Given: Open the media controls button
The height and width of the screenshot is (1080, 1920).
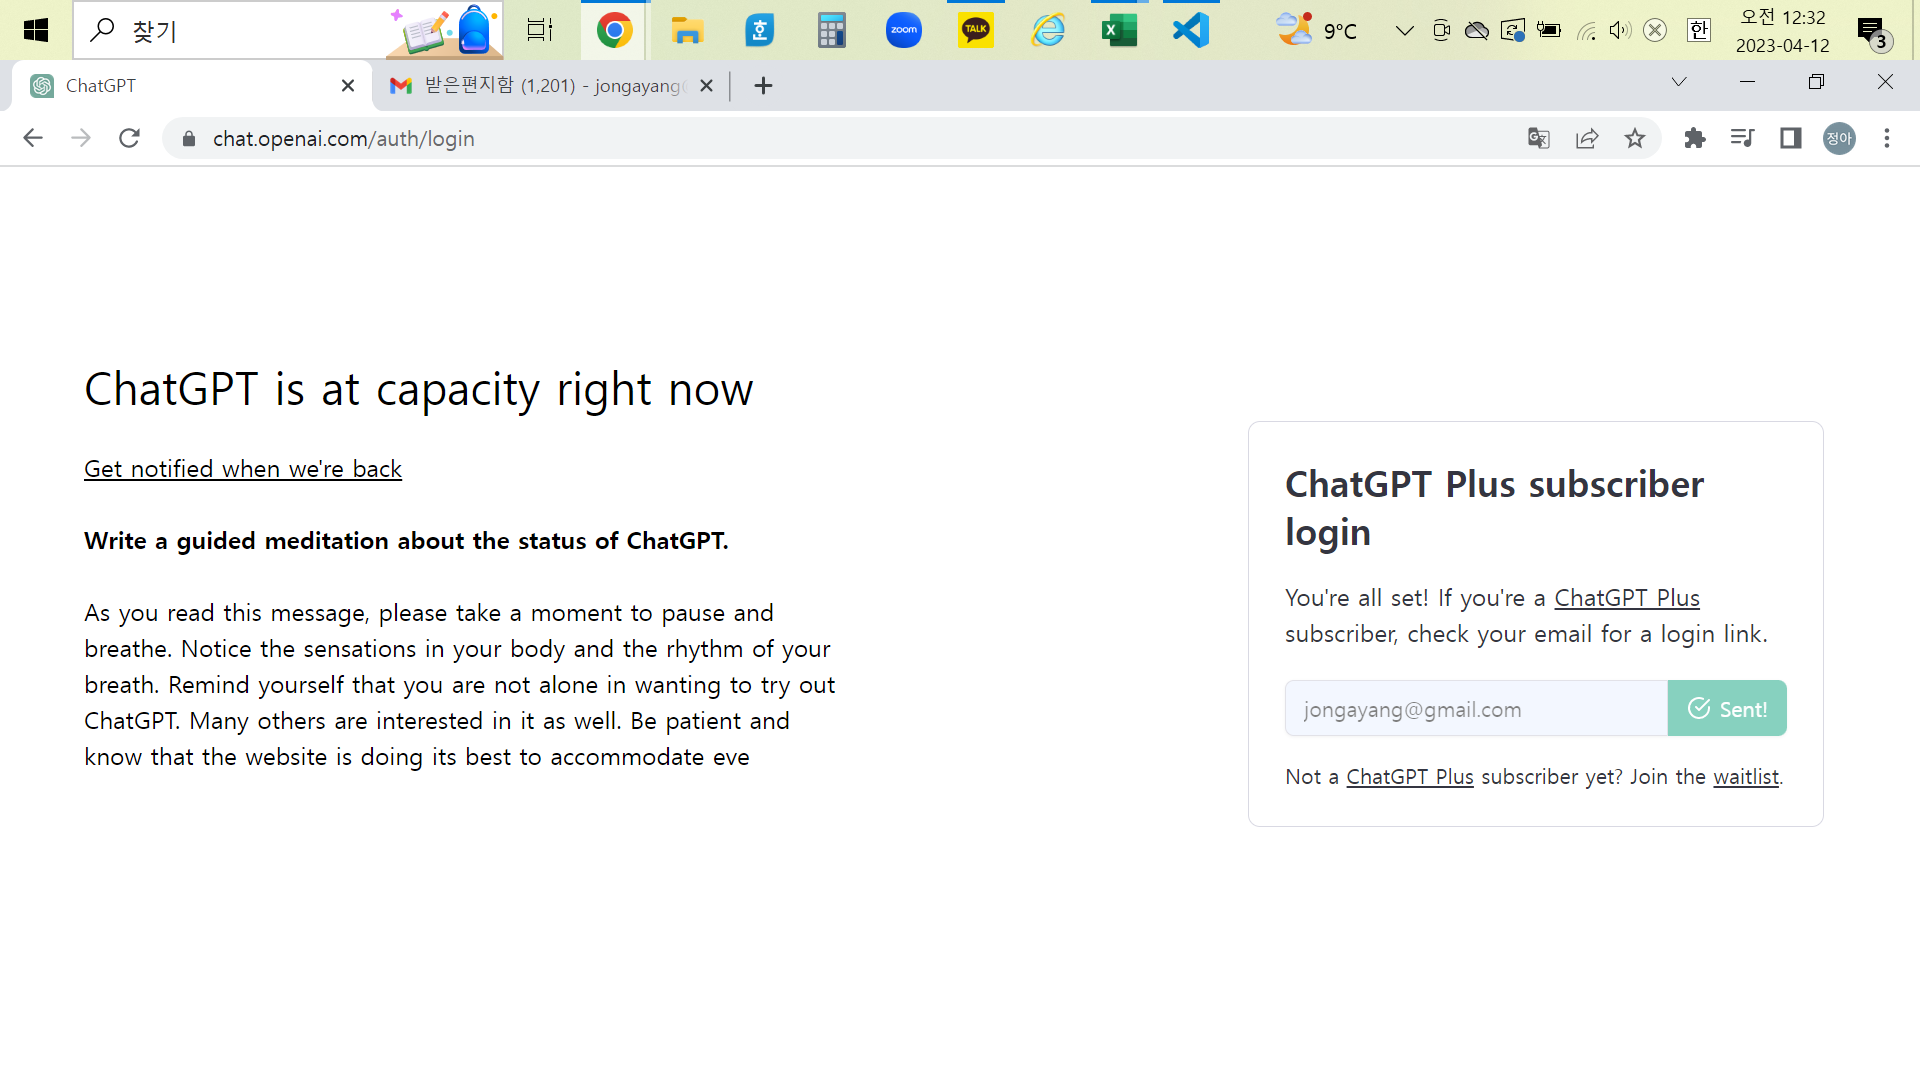Looking at the screenshot, I should pos(1742,138).
